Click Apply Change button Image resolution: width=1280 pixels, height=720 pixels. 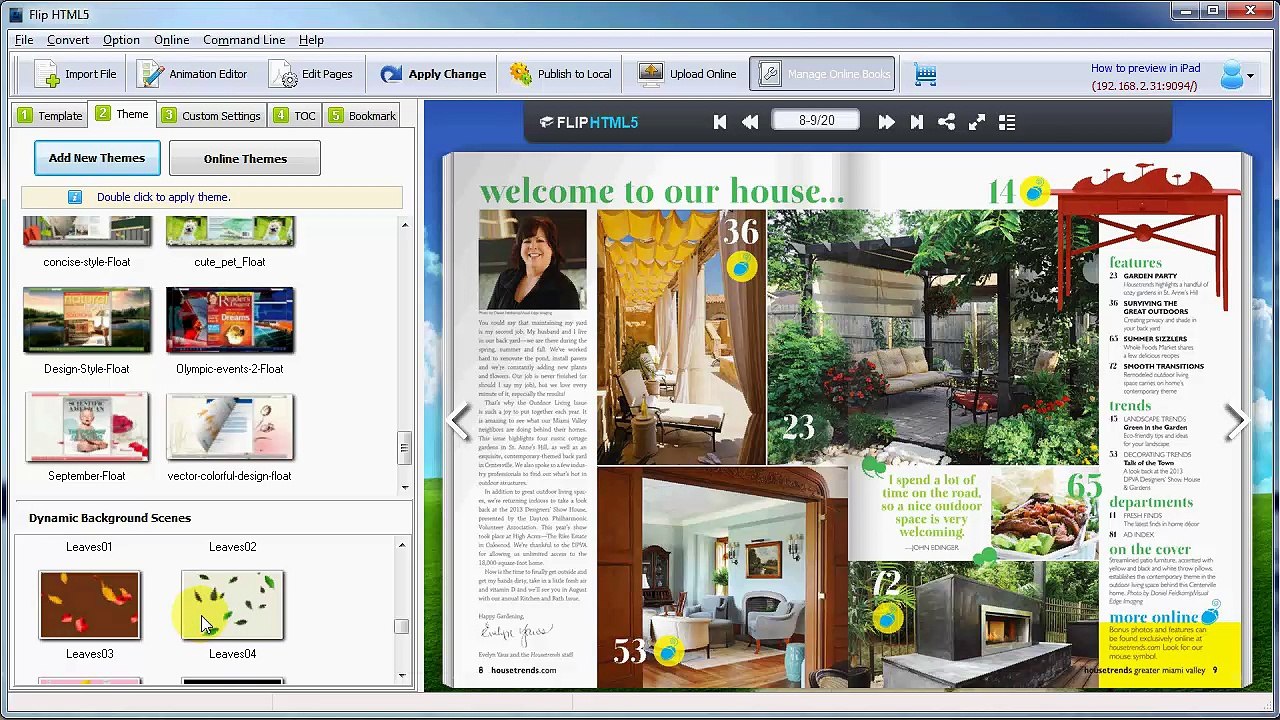(x=433, y=74)
